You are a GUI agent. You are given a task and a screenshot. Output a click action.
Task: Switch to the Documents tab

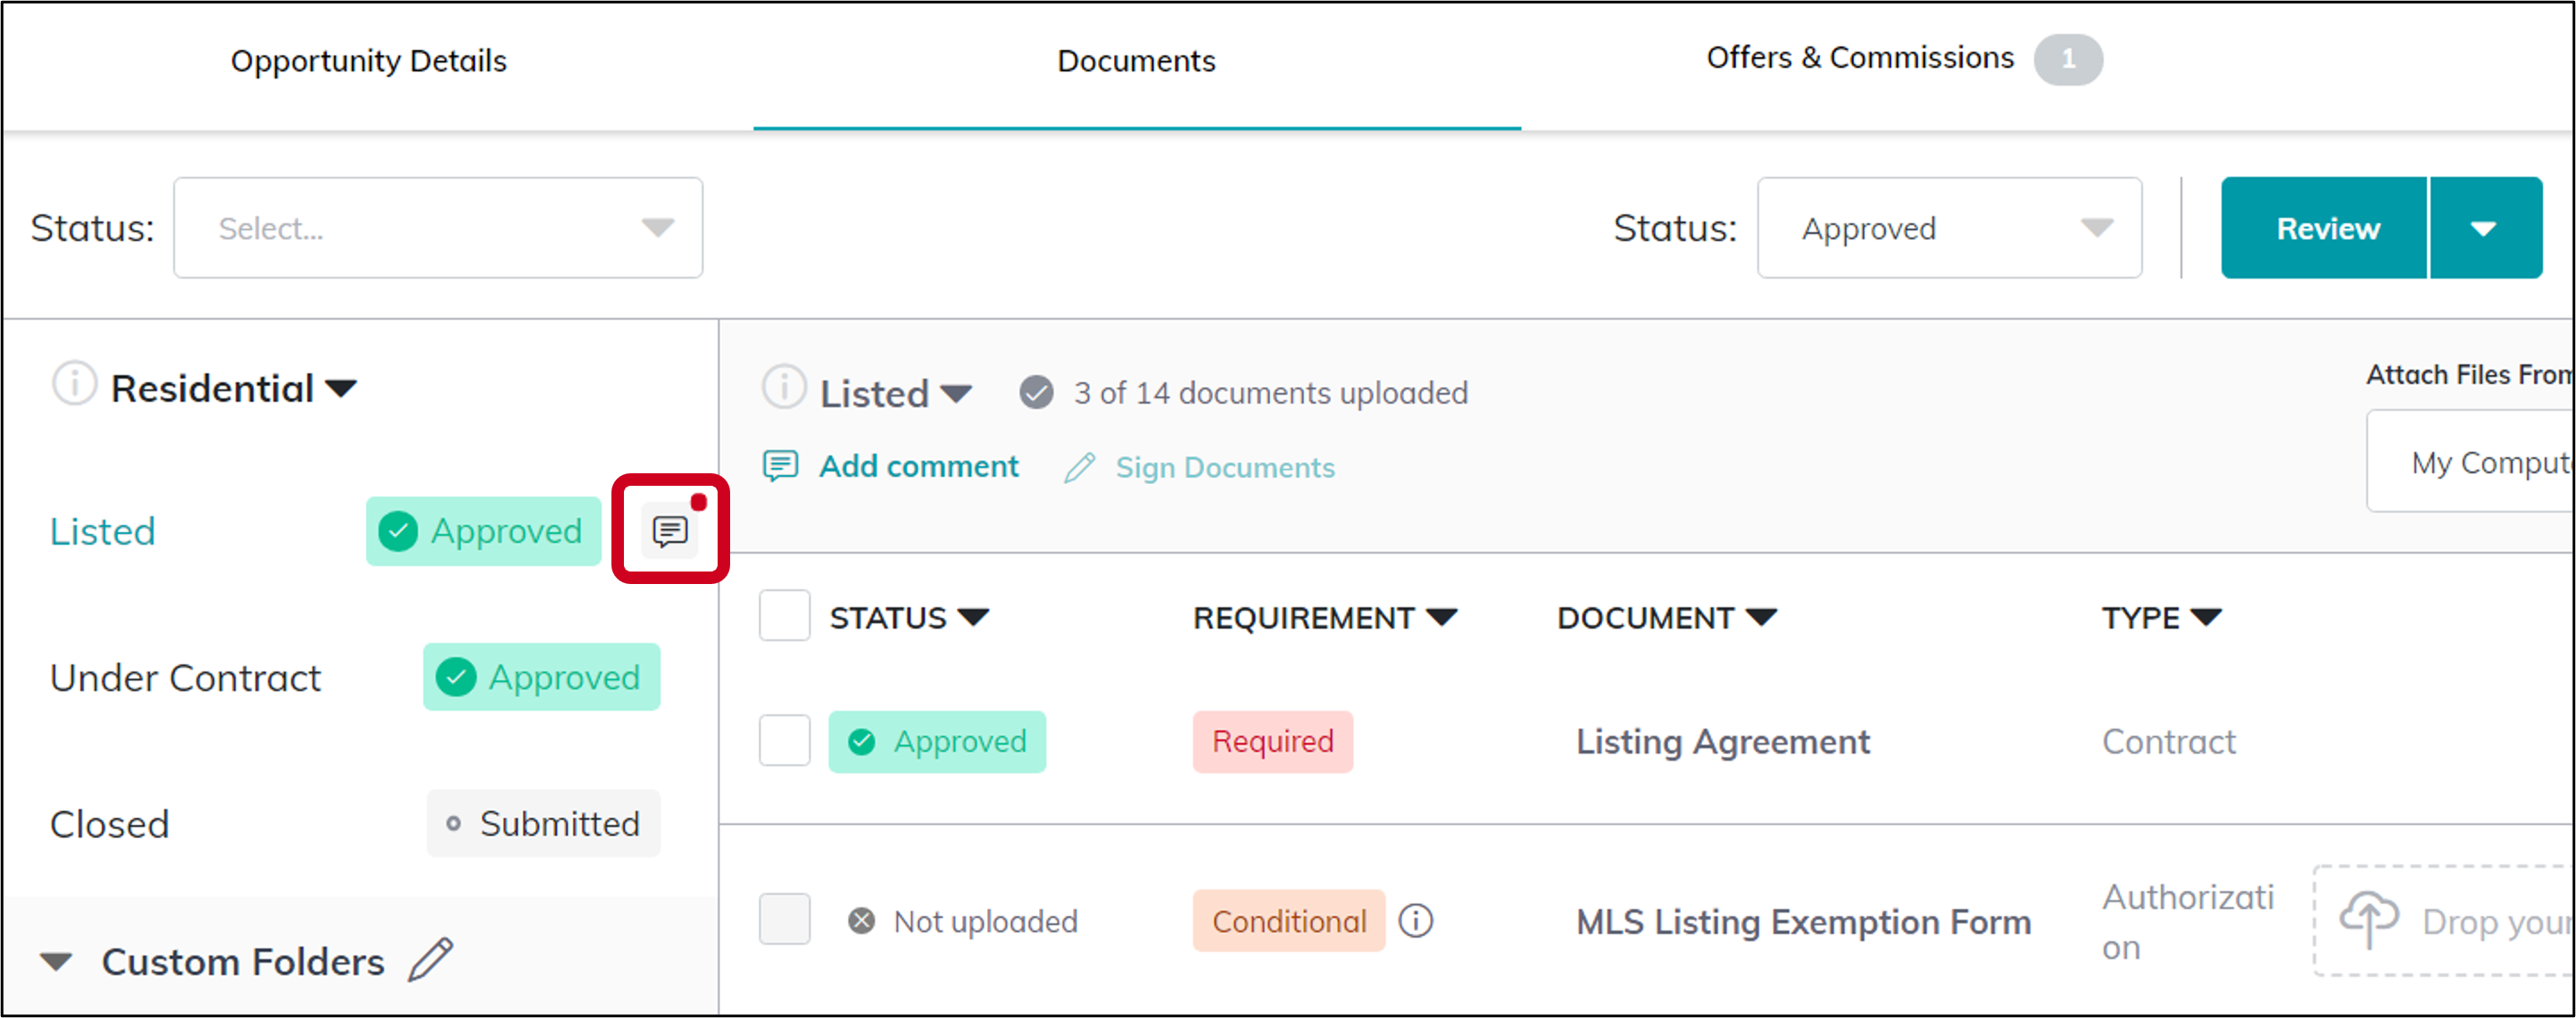(x=1136, y=61)
